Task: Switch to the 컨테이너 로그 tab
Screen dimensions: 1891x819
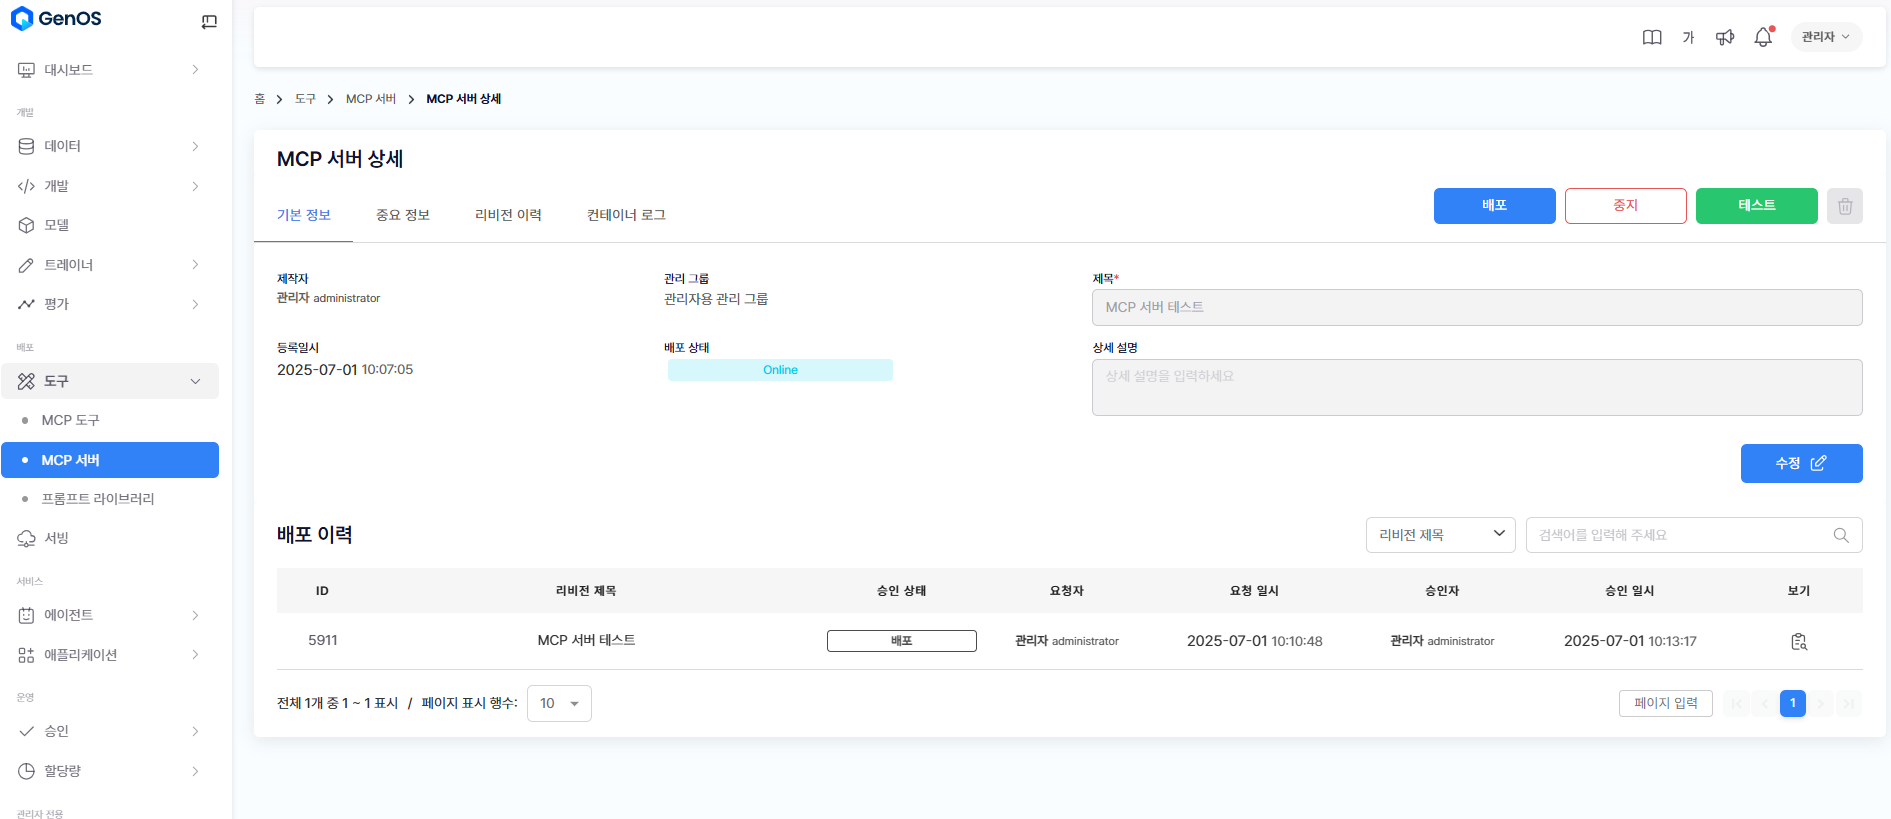Action: [626, 215]
